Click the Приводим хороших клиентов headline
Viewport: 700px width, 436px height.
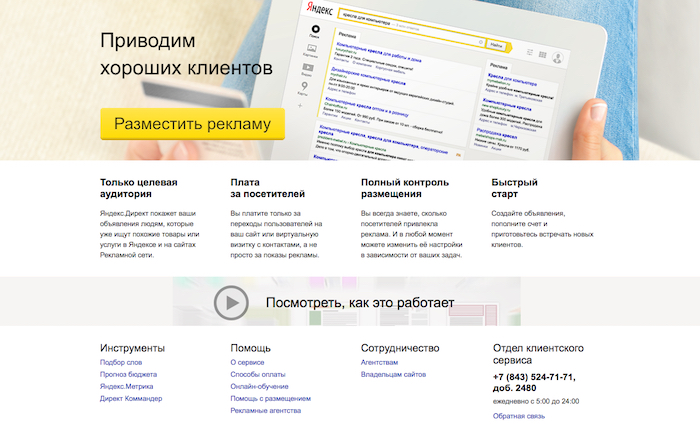pos(186,54)
